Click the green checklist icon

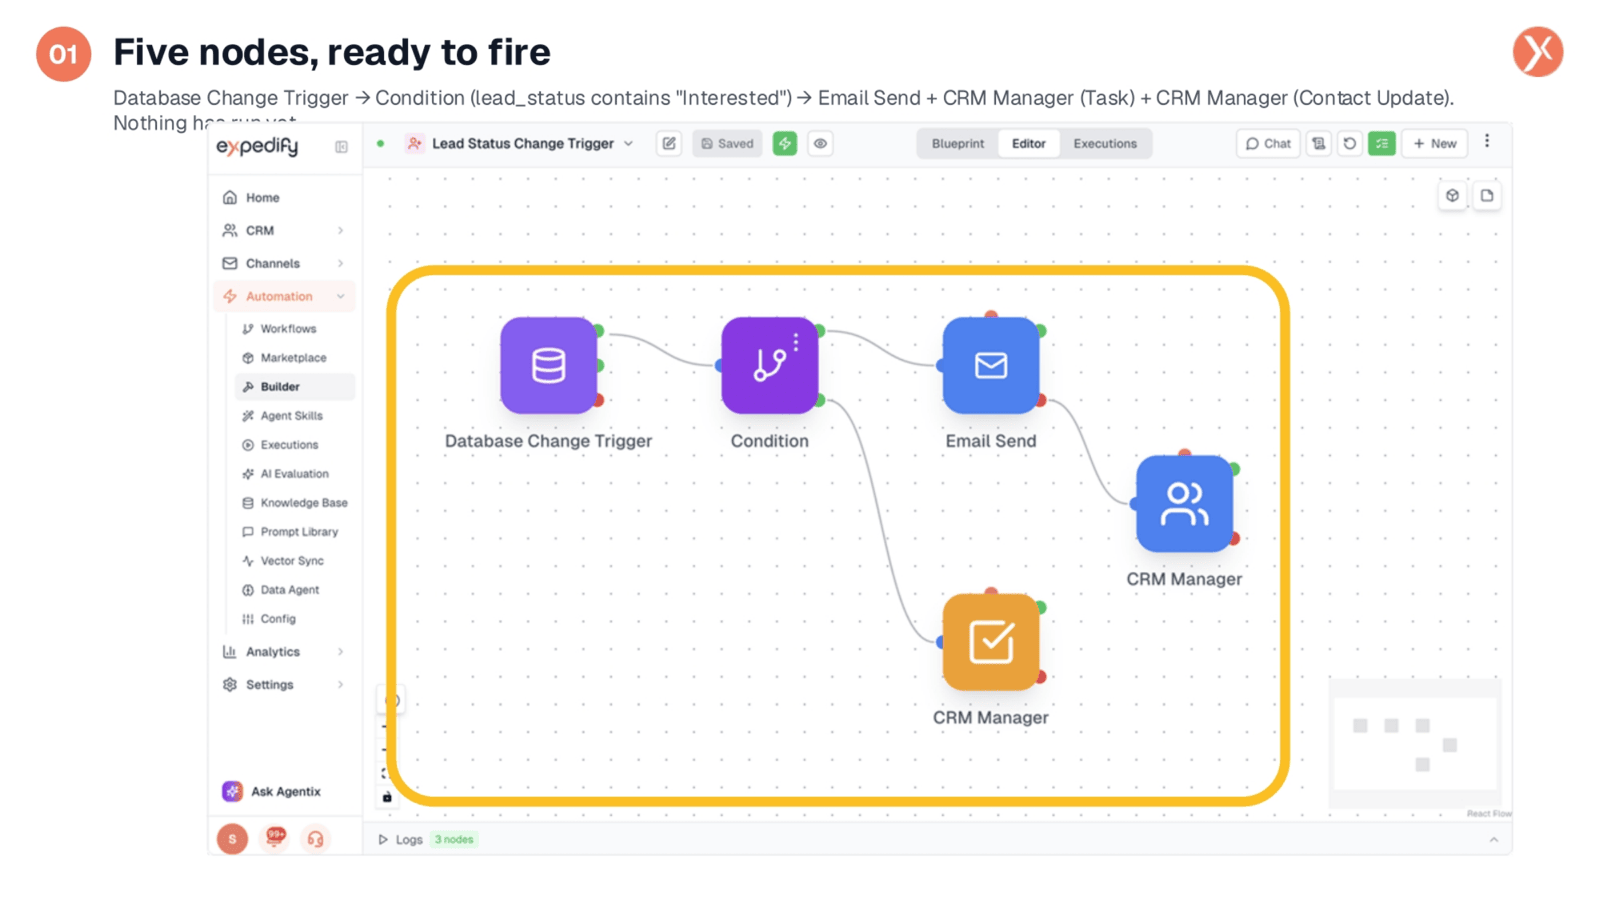(1382, 143)
